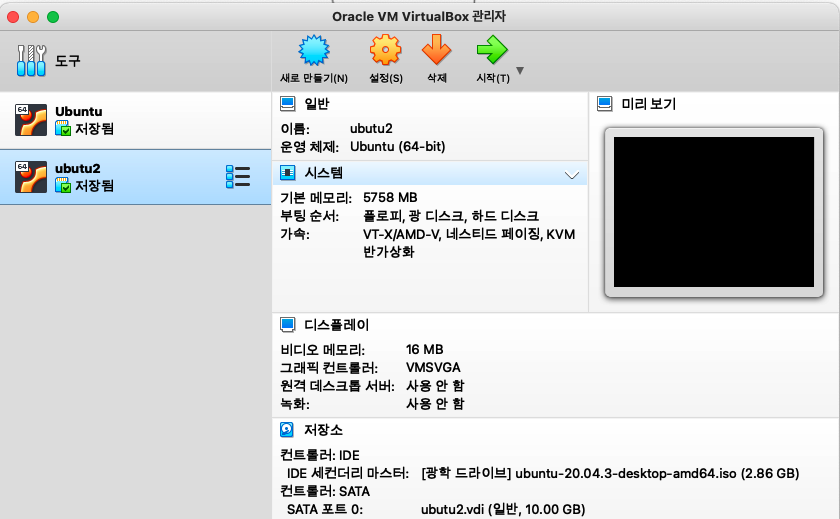Screen dimensions: 840x519
Task: Click the 일반 section monitor icon
Action: click(x=288, y=104)
